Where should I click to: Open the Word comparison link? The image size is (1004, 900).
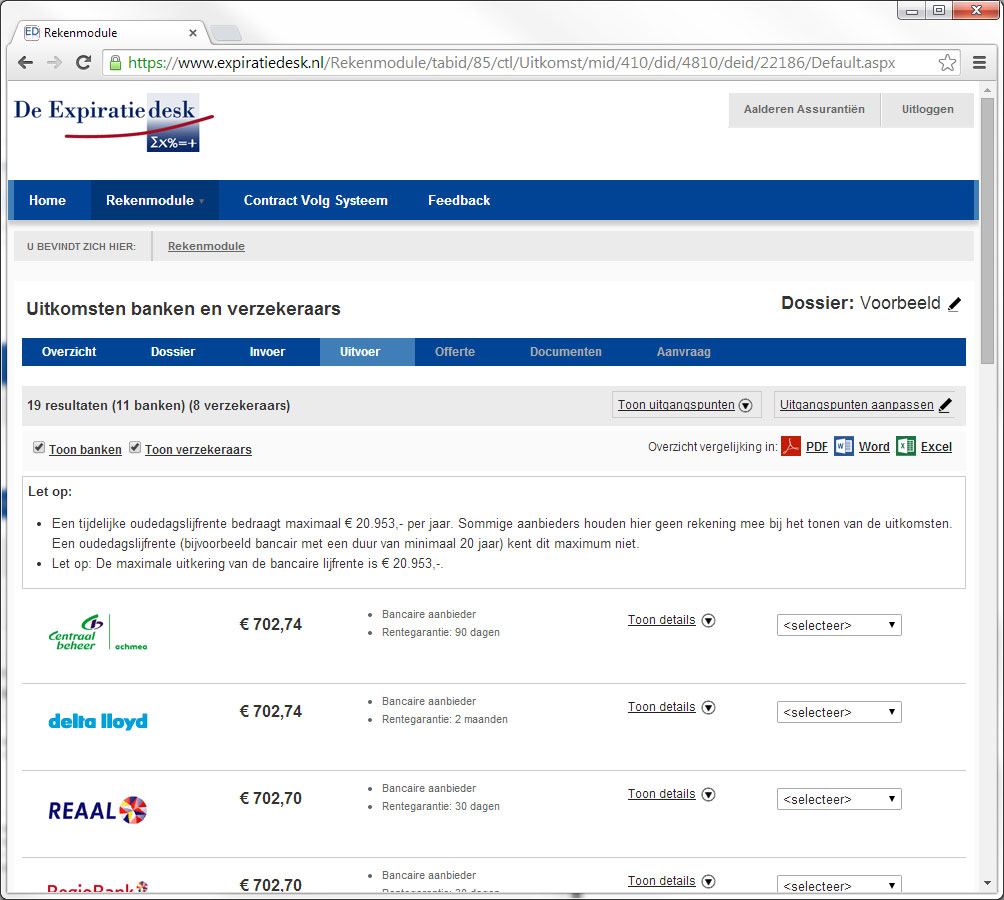pos(874,447)
